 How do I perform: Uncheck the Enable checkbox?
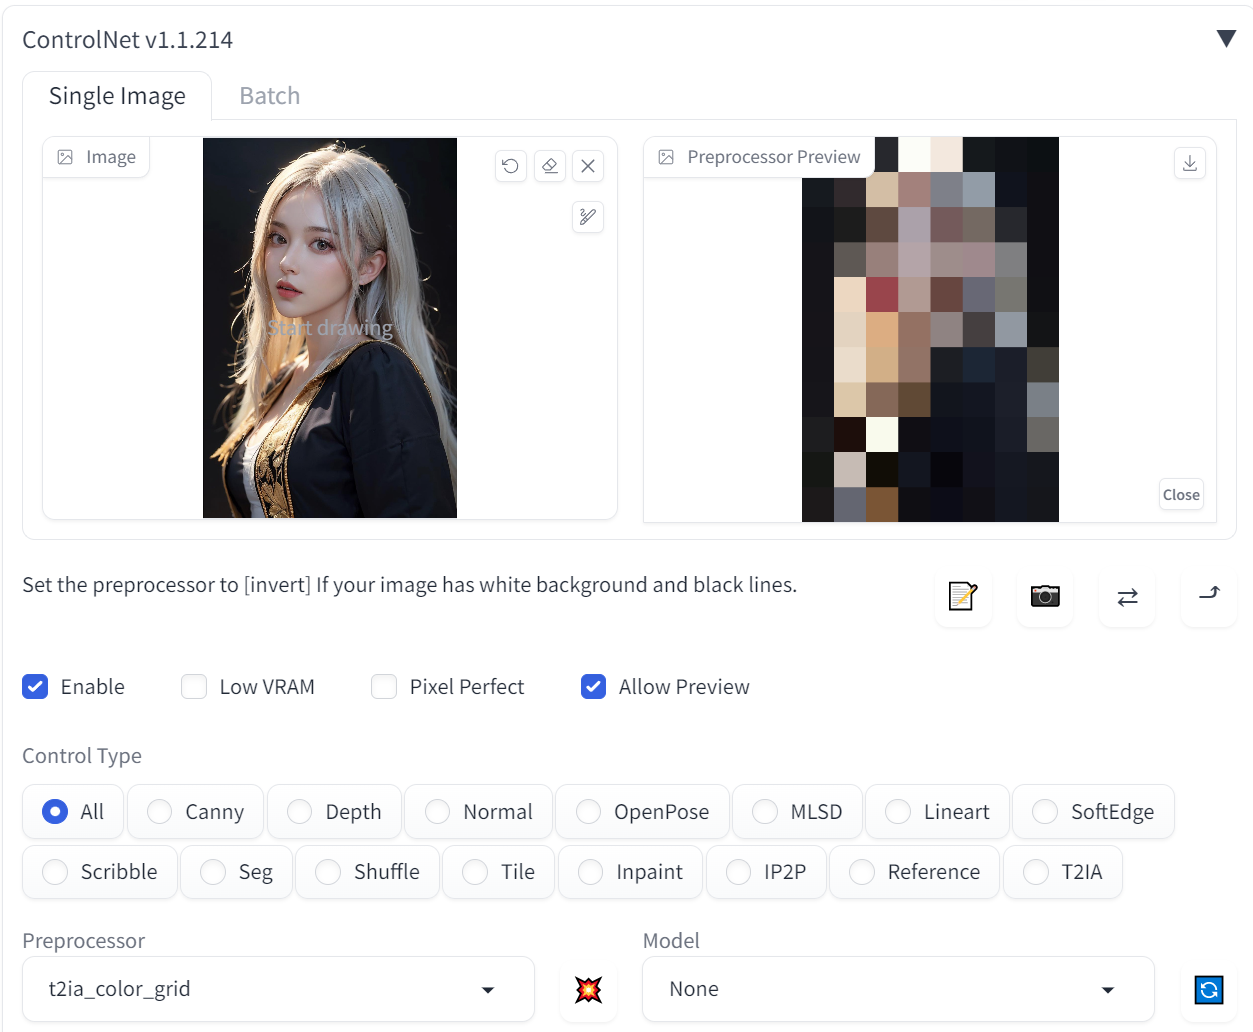36,687
